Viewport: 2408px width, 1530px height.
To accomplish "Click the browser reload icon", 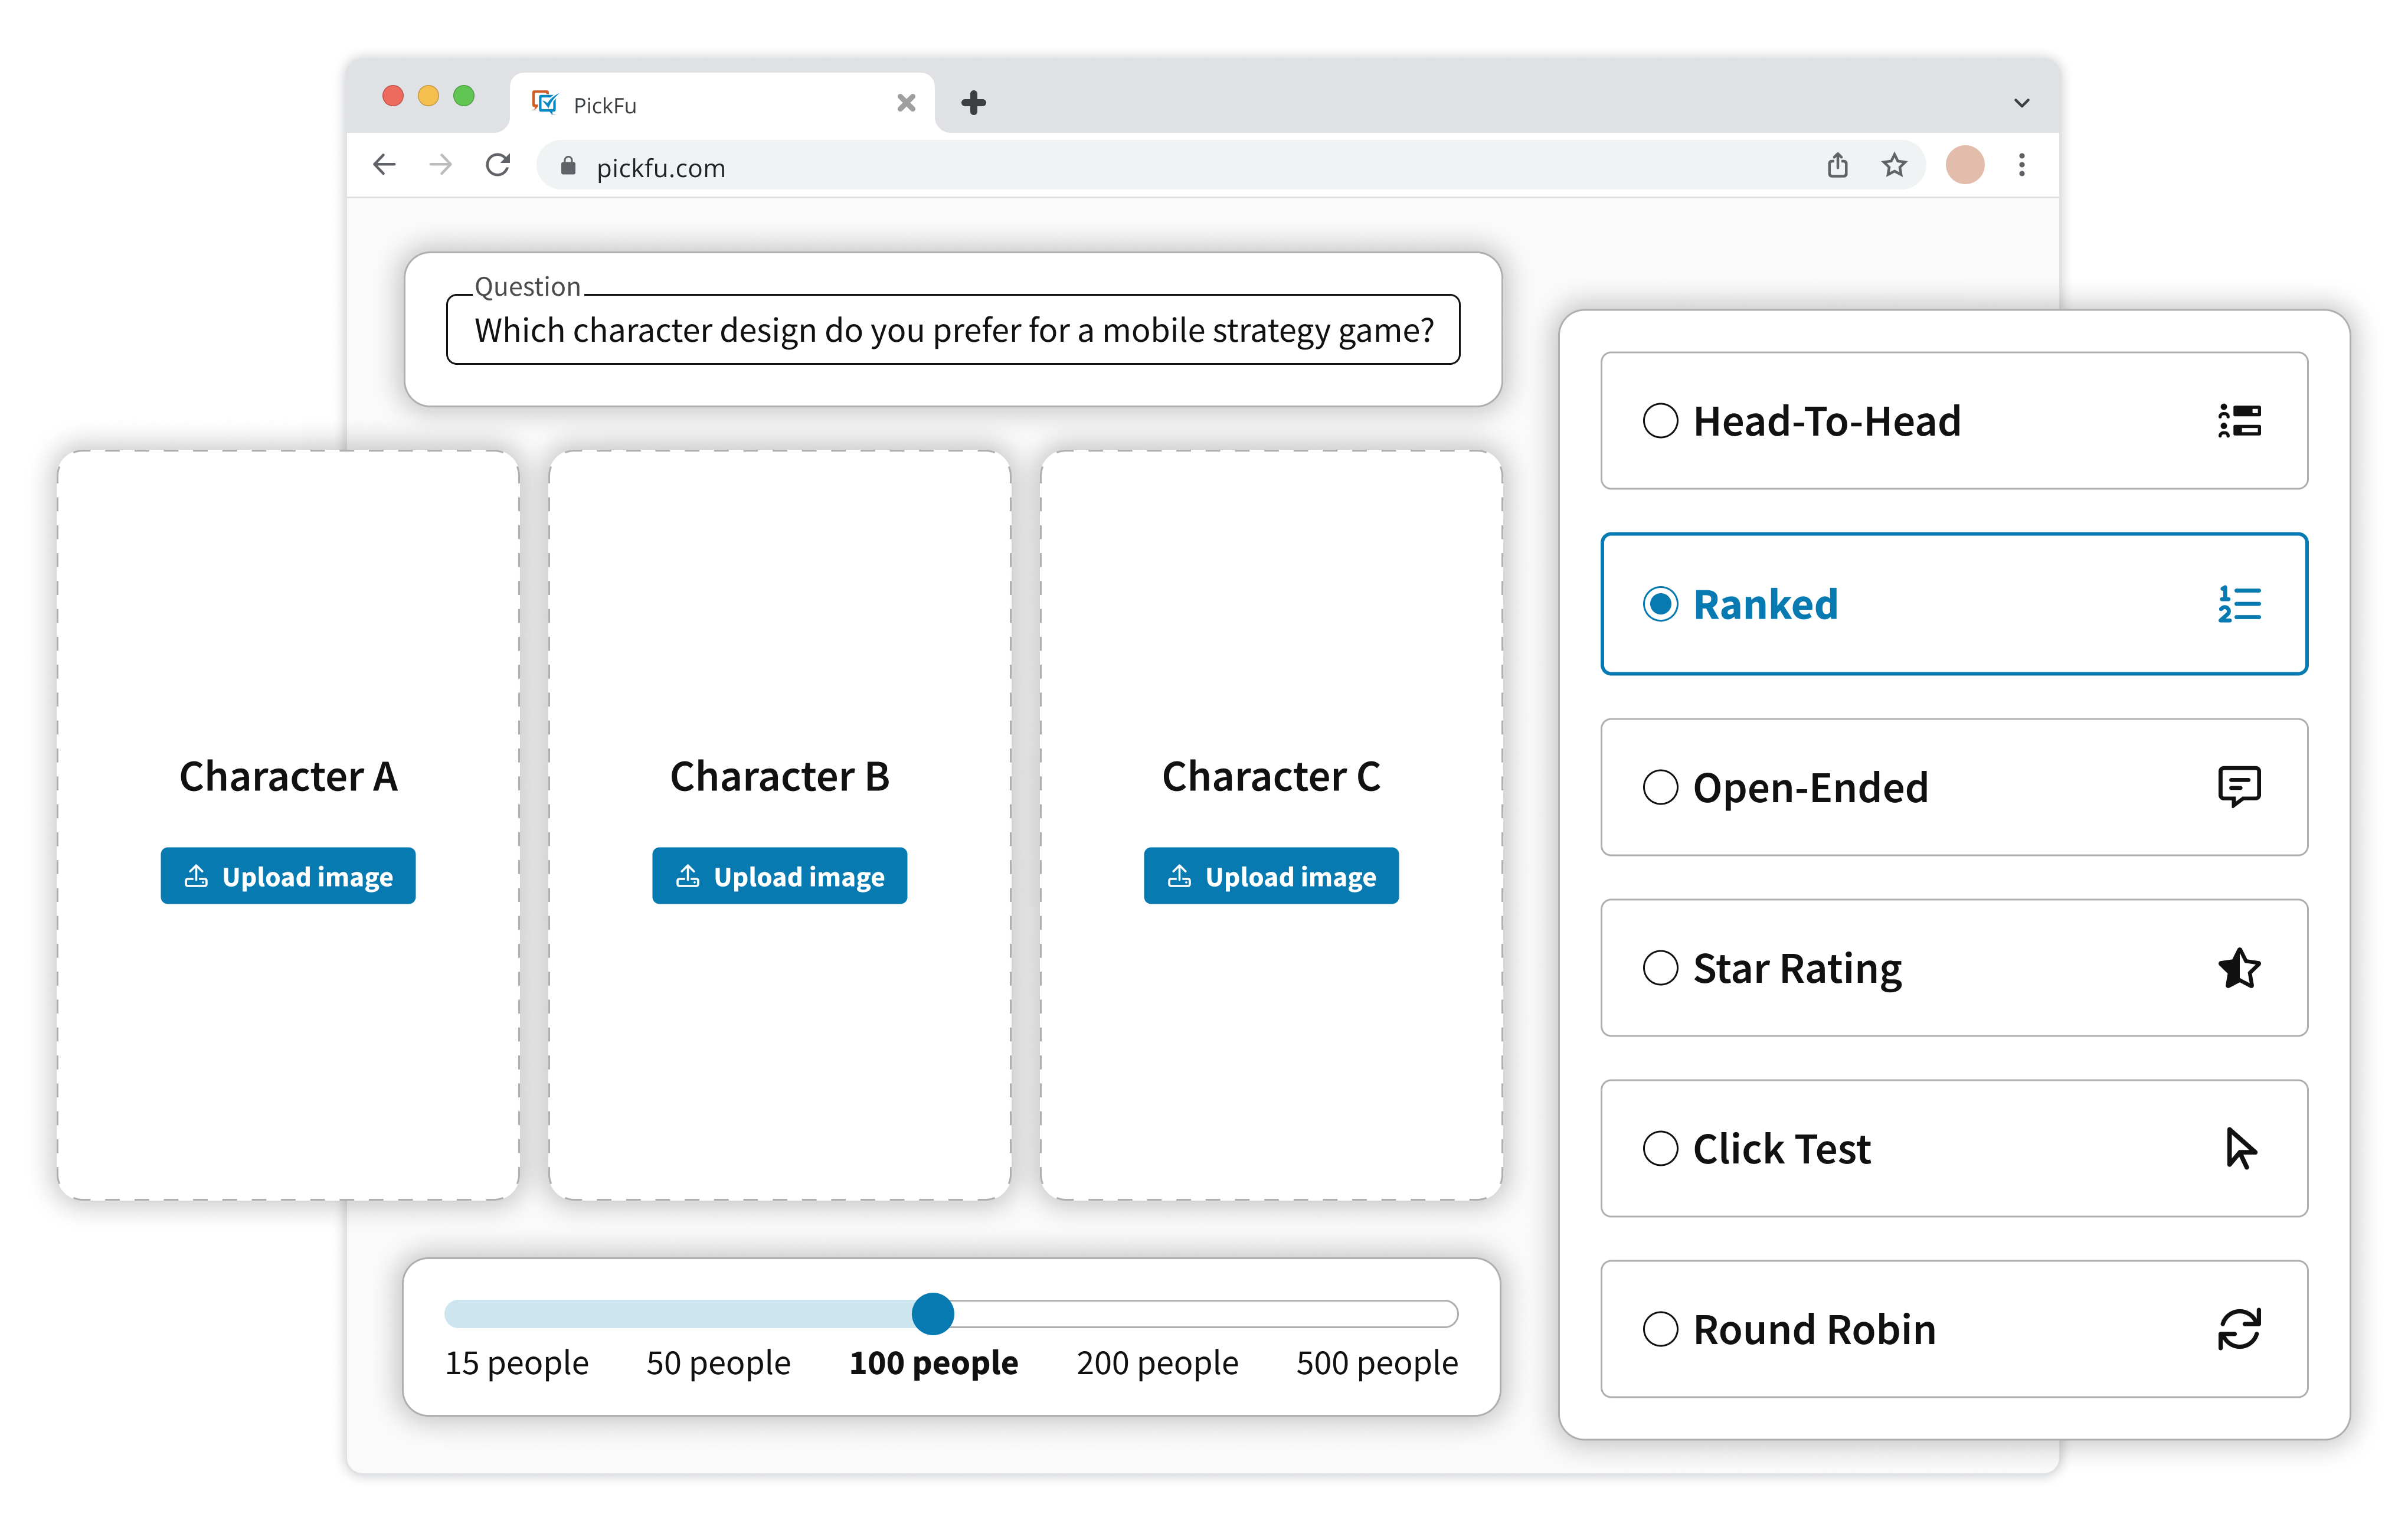I will [498, 165].
